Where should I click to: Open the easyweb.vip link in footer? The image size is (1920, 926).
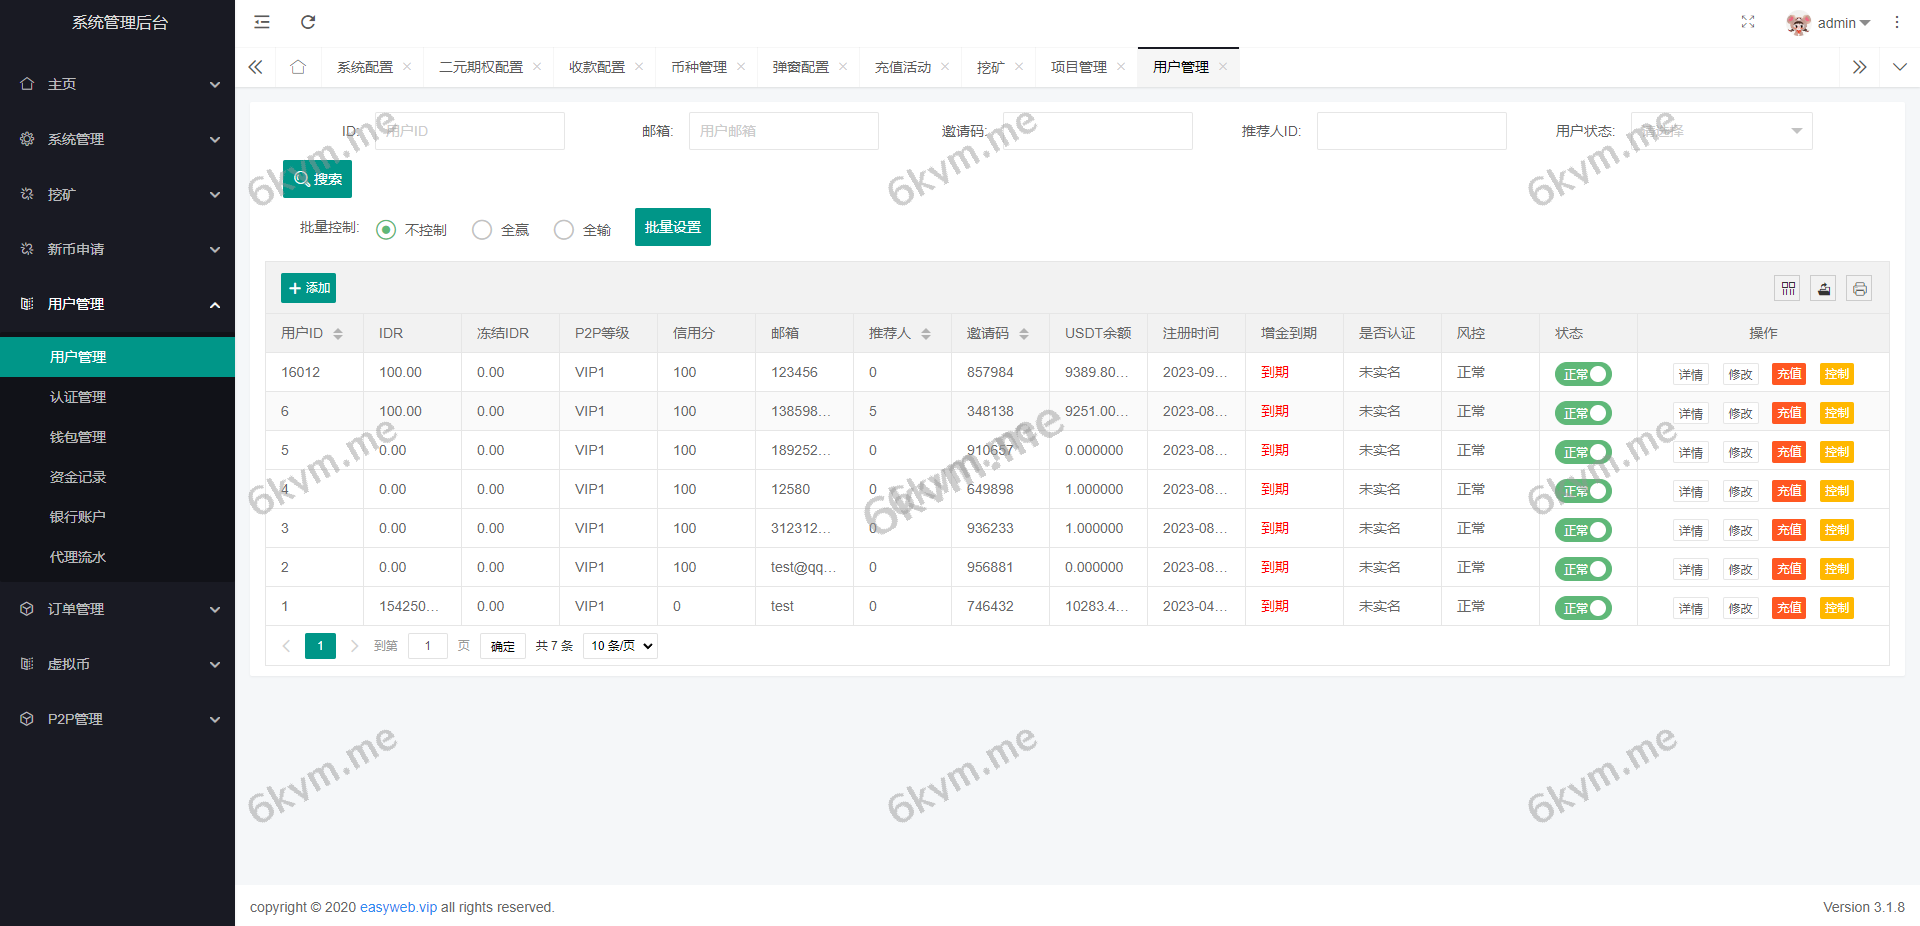tap(398, 907)
